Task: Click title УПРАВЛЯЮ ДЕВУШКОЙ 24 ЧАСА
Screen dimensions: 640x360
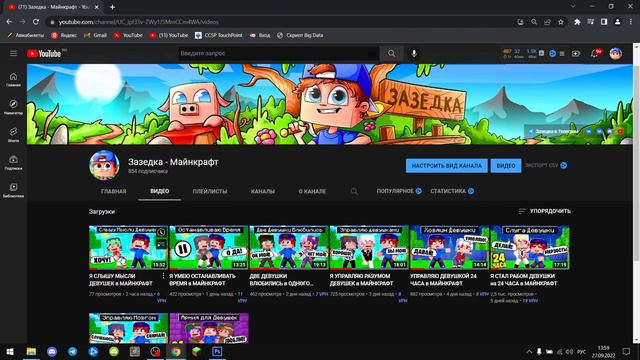Action: click(443, 280)
